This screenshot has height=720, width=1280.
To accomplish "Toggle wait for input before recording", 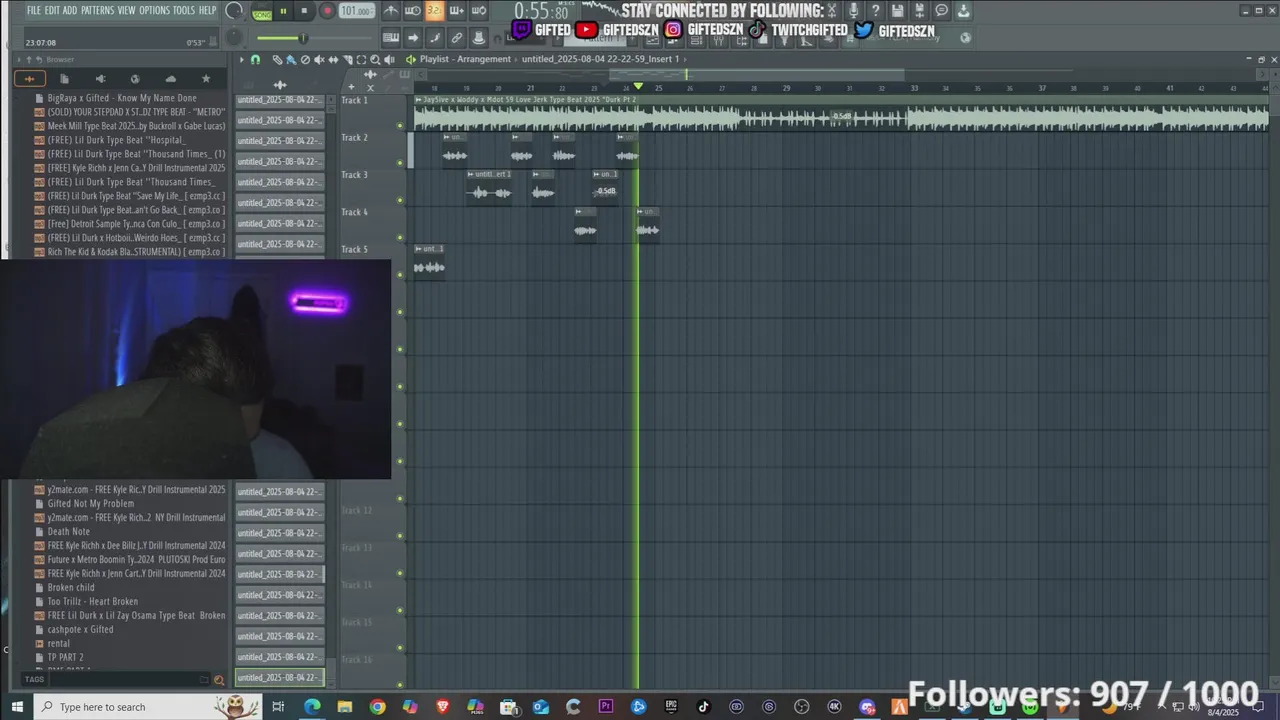I will [x=412, y=11].
